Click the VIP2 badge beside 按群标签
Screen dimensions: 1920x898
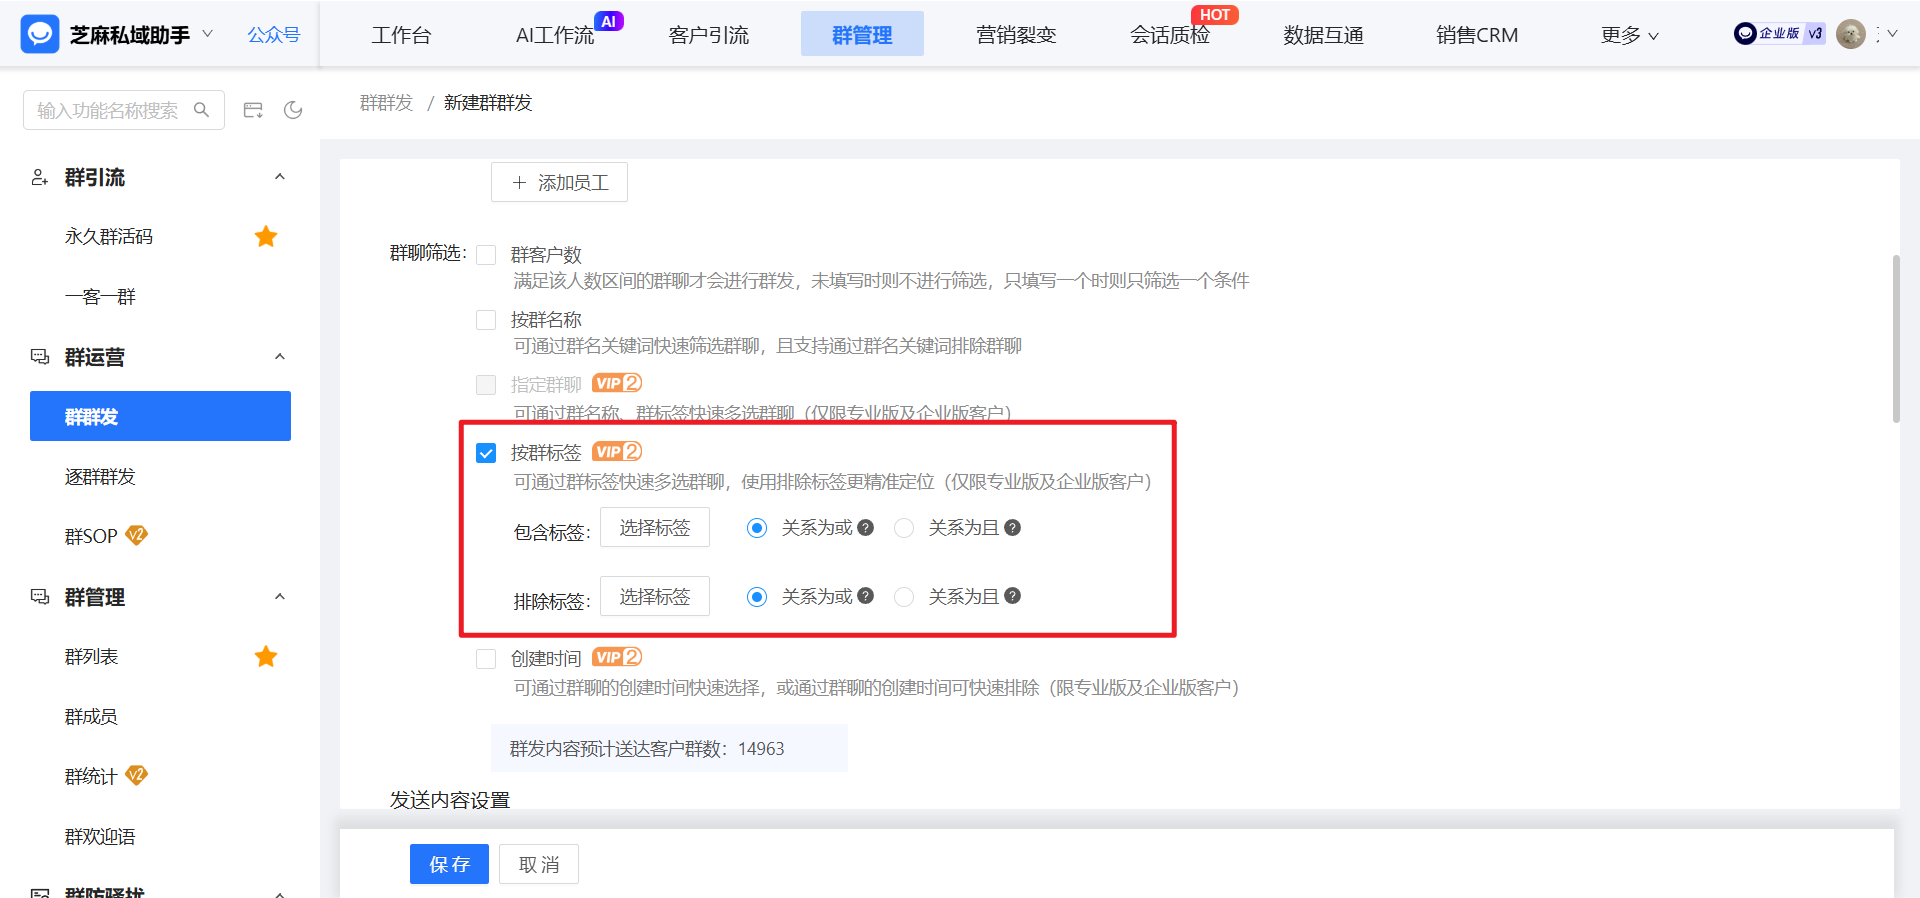coord(617,452)
